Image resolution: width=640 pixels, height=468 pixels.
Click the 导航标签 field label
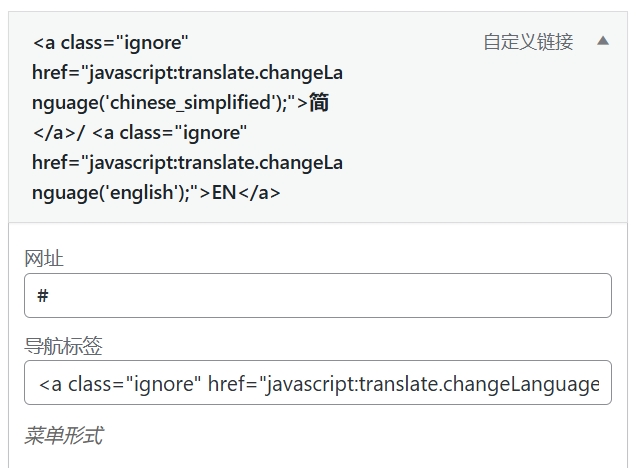(x=63, y=346)
